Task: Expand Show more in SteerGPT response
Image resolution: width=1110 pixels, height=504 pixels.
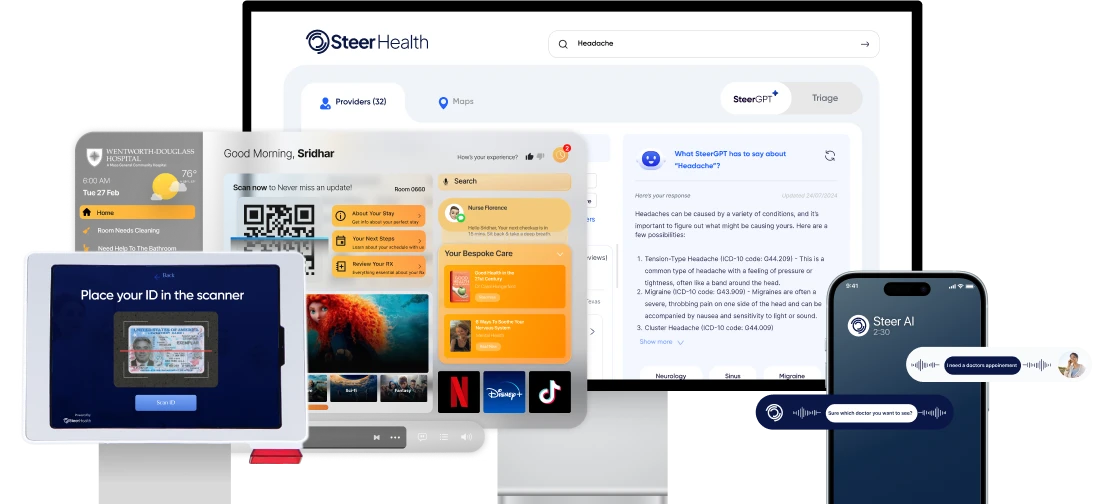Action: 662,342
